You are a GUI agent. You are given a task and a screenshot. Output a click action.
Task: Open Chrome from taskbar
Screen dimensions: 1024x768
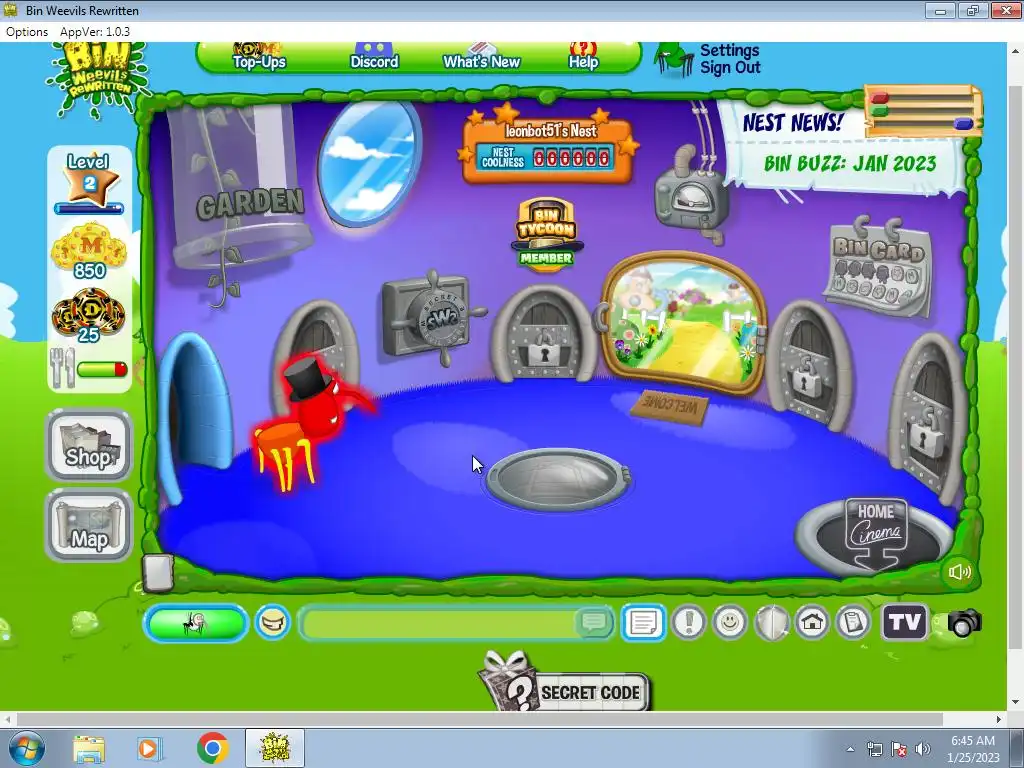point(212,748)
